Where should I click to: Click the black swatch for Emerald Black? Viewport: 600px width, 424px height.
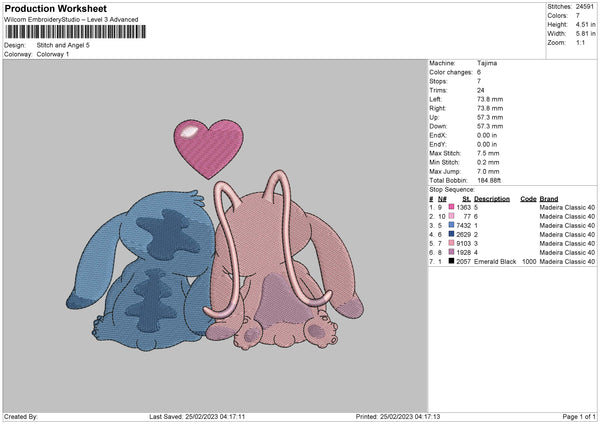451,261
